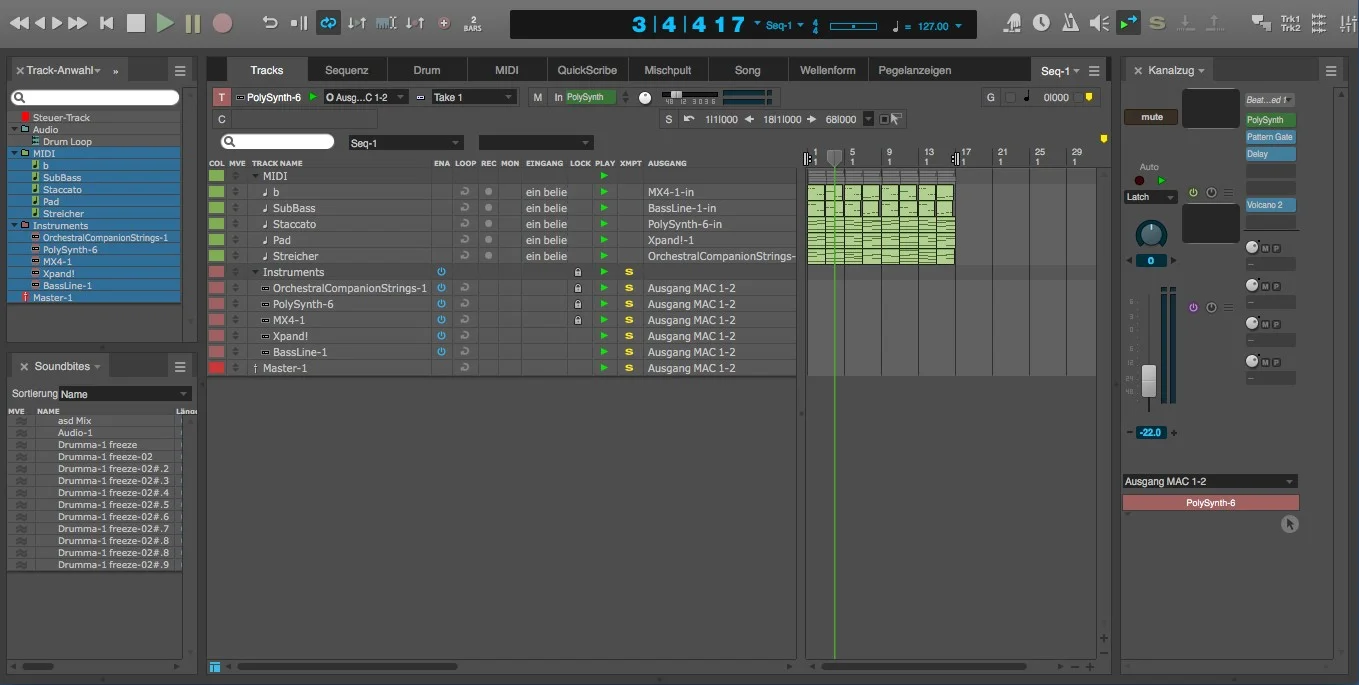This screenshot has height=685, width=1359.
Task: Toggle the green auto-scroll arrow button
Action: point(1128,22)
